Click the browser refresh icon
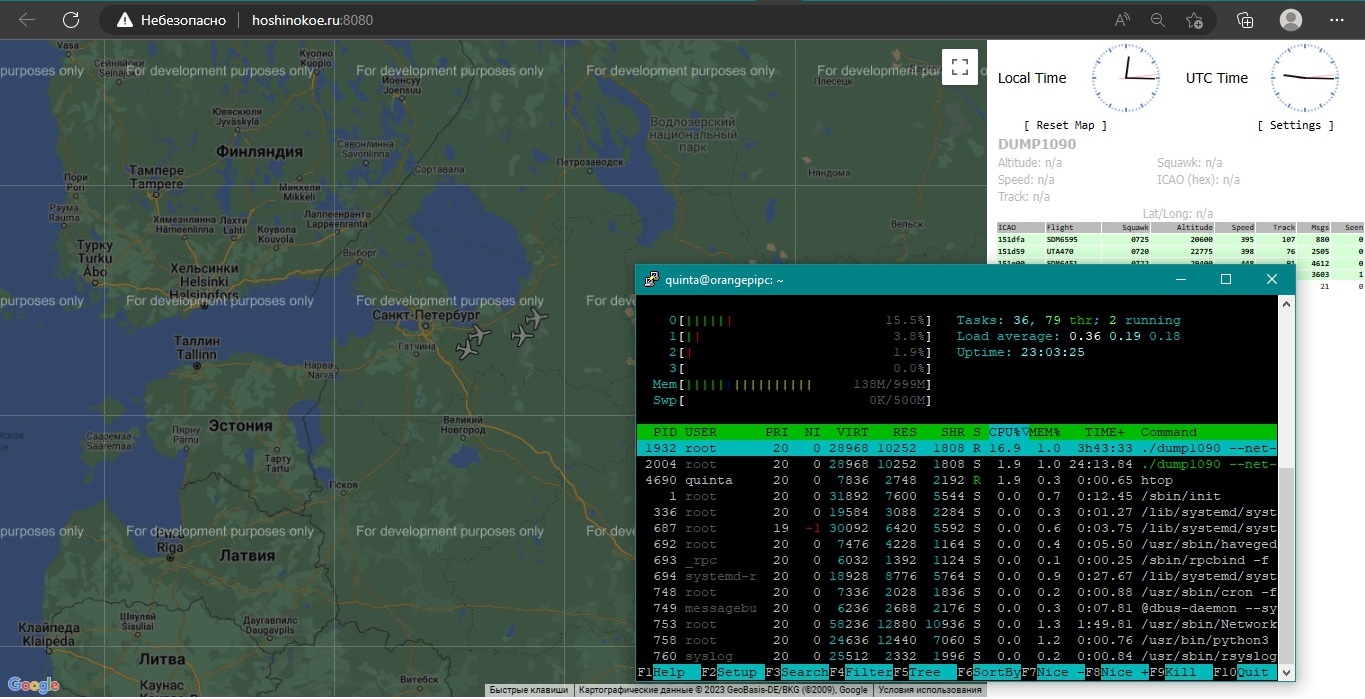 [x=71, y=20]
